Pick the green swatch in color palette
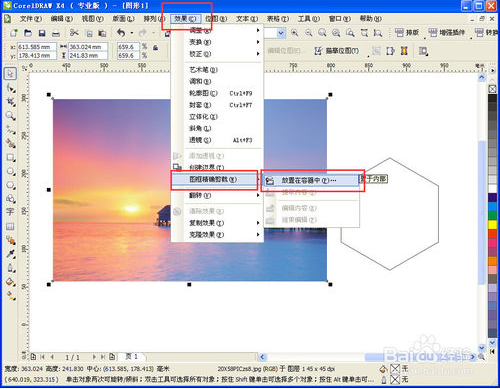This screenshot has height=389, width=500. 492,216
